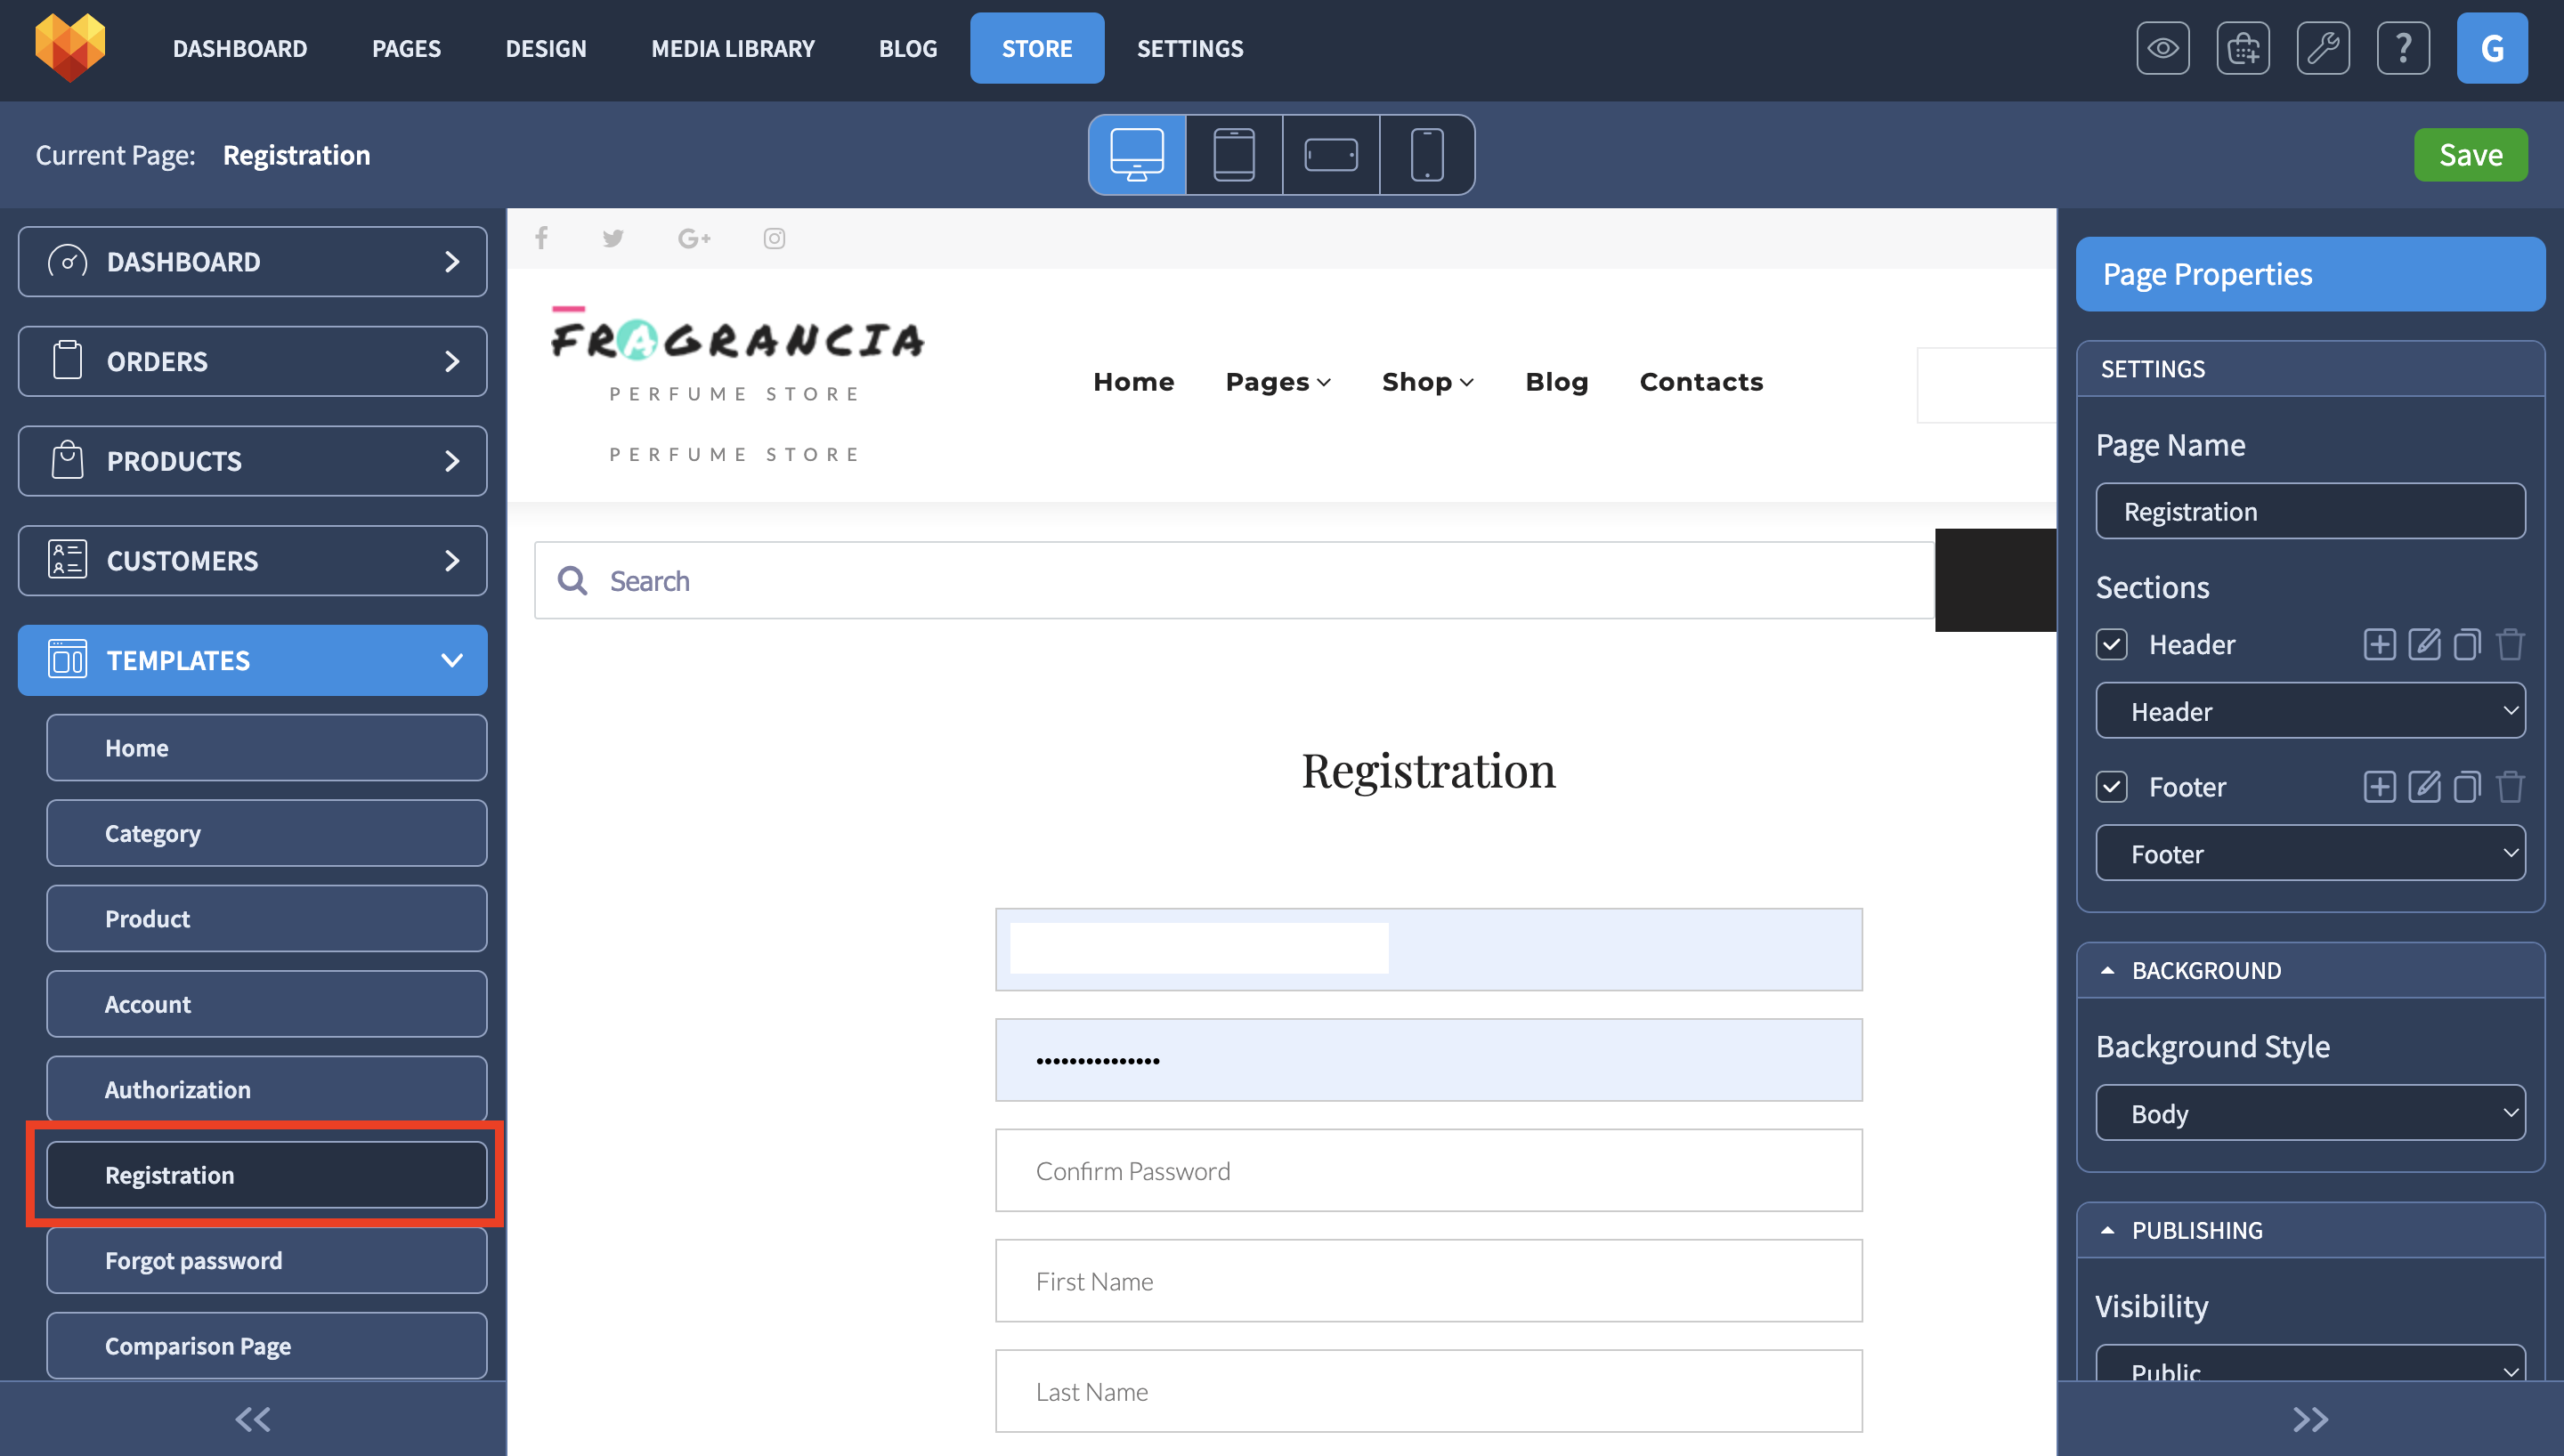Open the Footer section dropdown
The height and width of the screenshot is (1456, 2564).
point(2310,853)
